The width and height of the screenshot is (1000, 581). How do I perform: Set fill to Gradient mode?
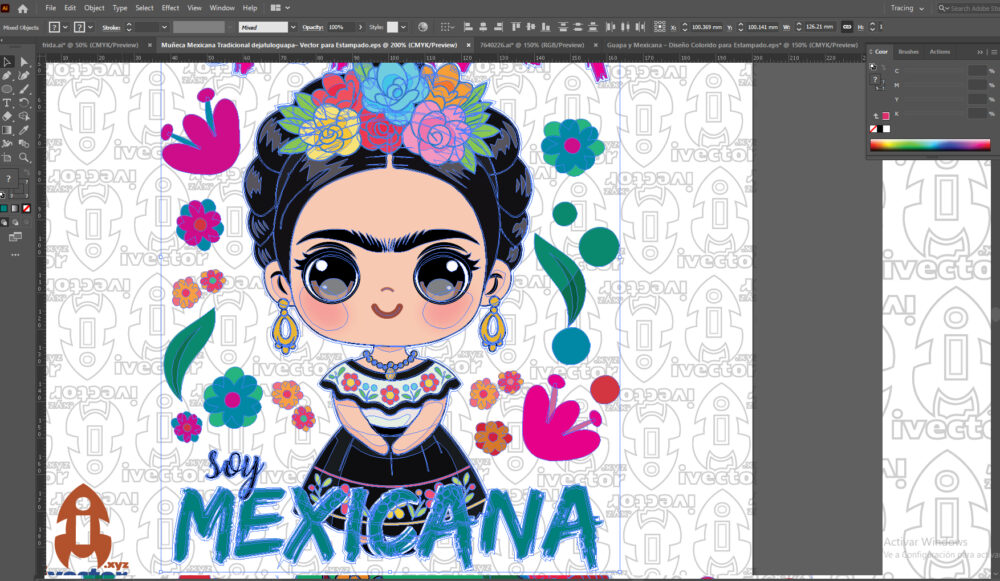(x=15, y=208)
